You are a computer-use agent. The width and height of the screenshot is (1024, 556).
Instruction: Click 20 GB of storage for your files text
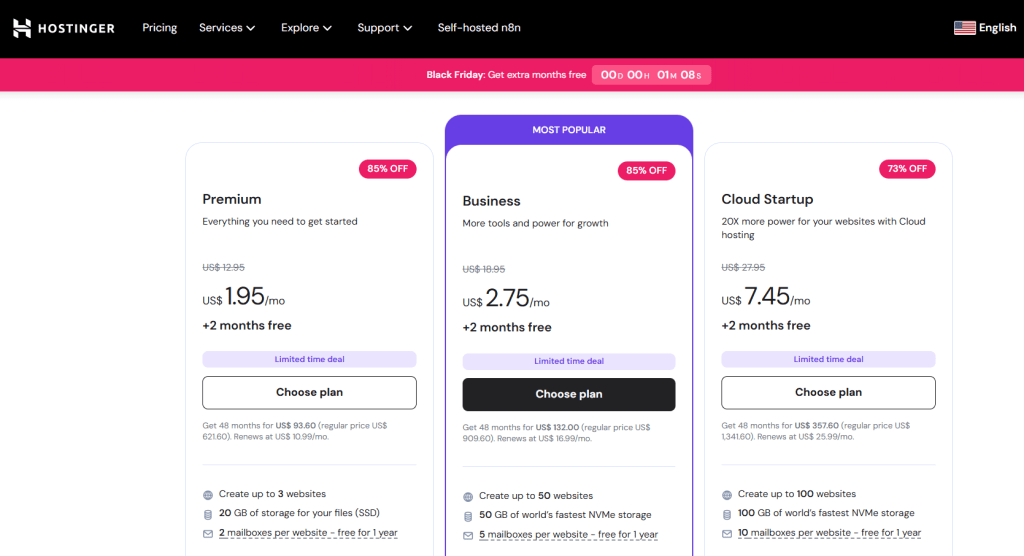click(299, 514)
